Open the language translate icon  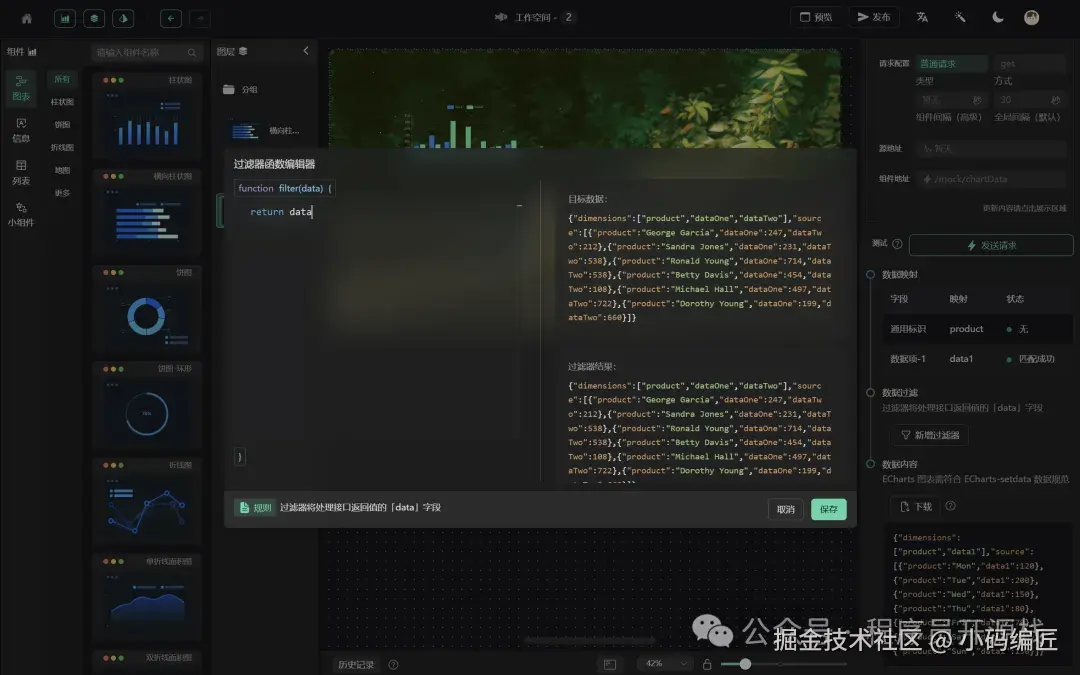[x=922, y=17]
